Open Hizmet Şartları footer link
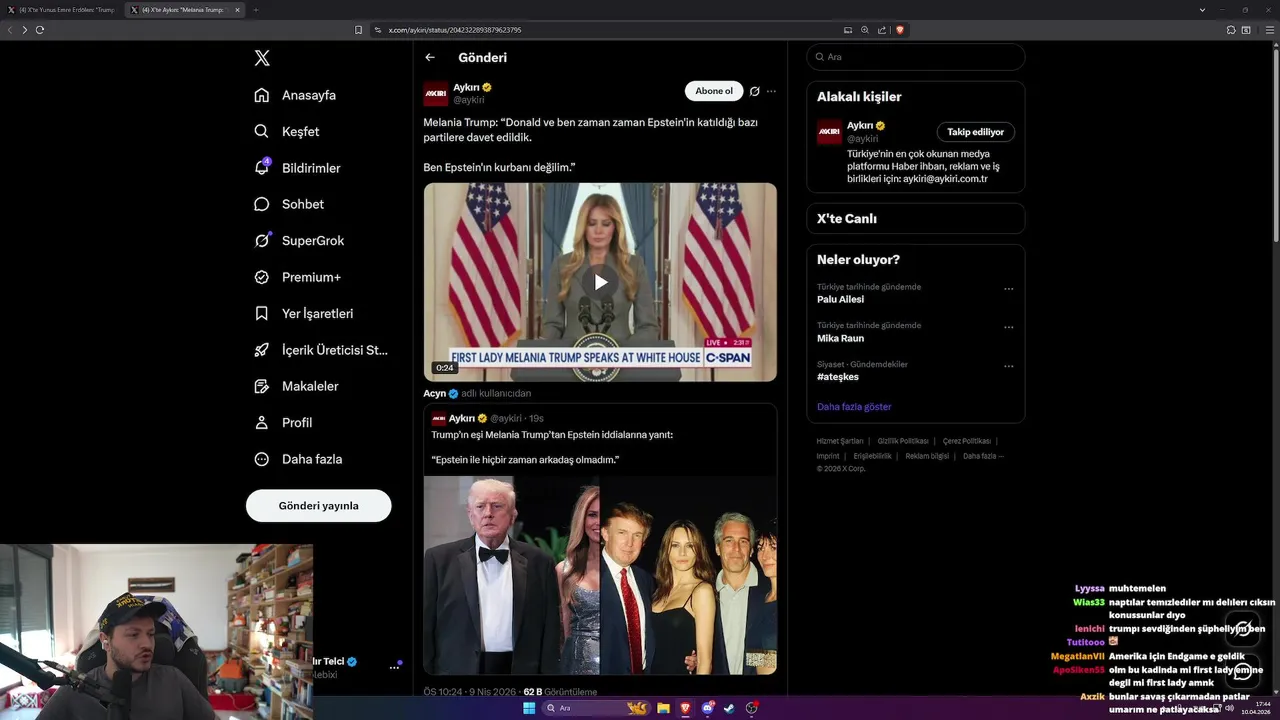The height and width of the screenshot is (720, 1280). [x=840, y=441]
